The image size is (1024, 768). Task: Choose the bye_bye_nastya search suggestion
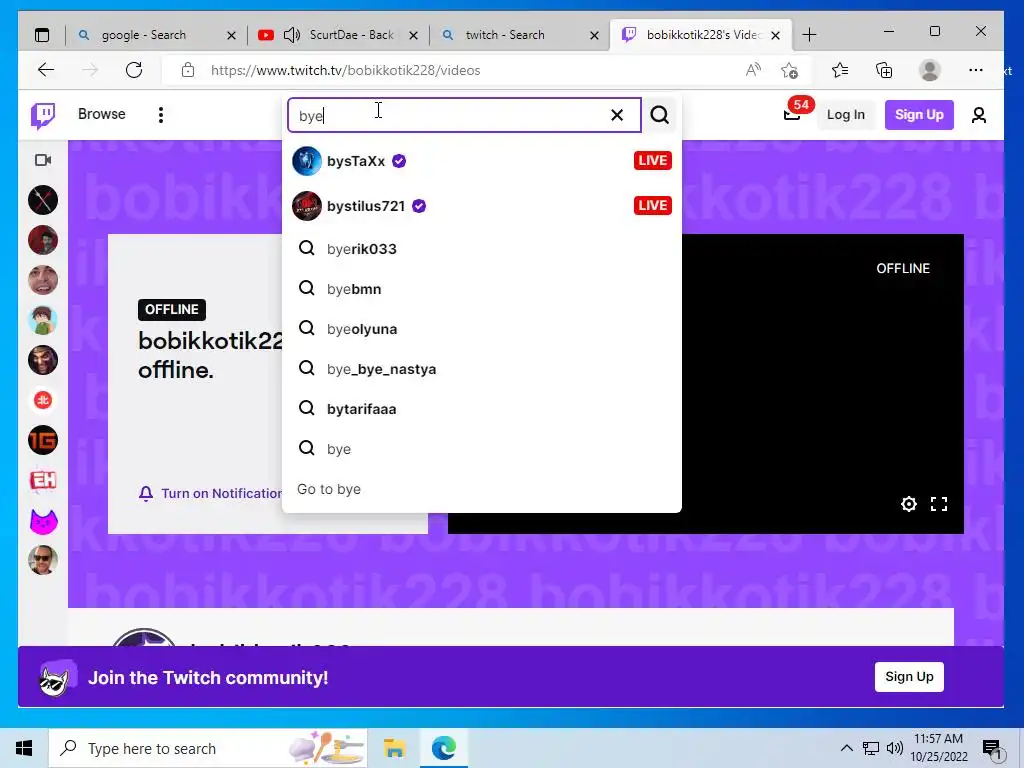point(482,368)
